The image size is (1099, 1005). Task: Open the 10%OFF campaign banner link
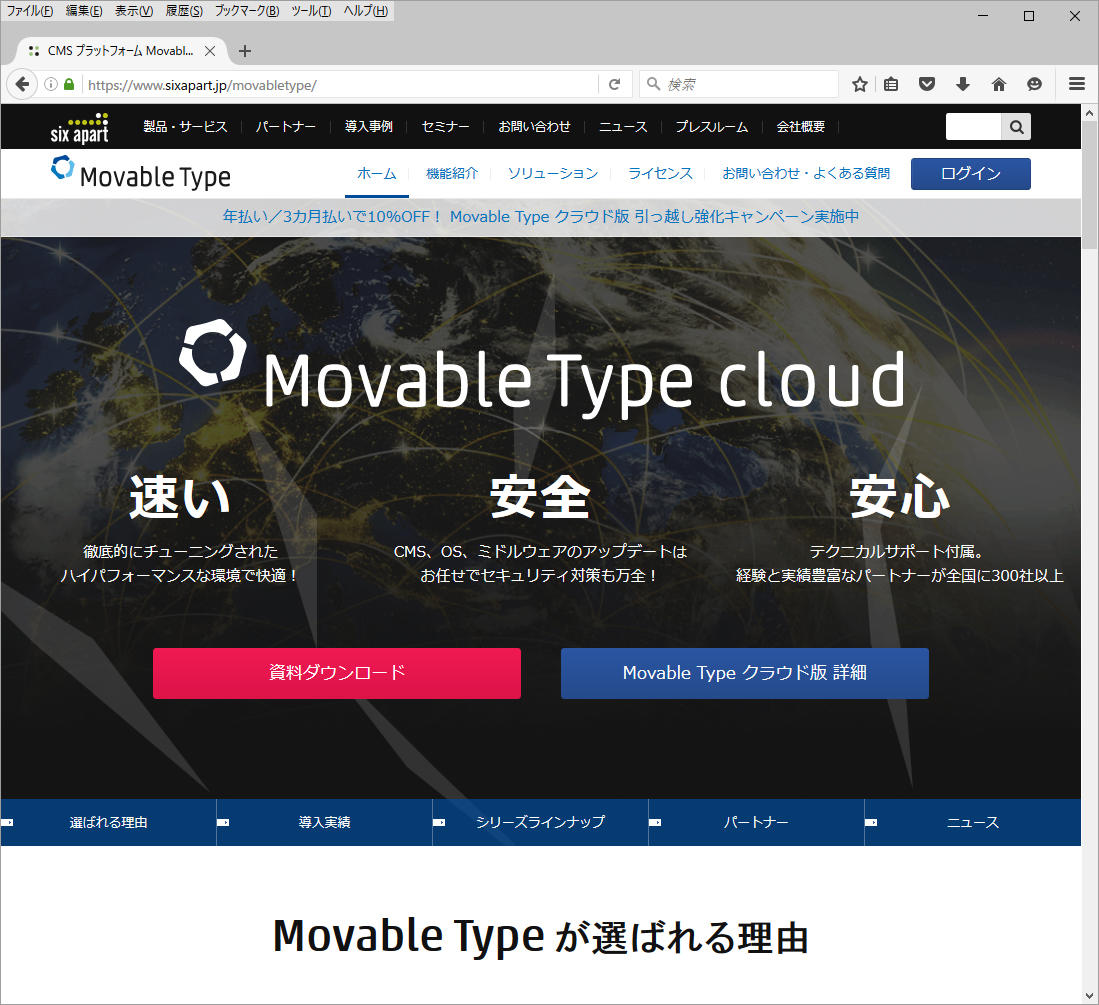tap(540, 217)
